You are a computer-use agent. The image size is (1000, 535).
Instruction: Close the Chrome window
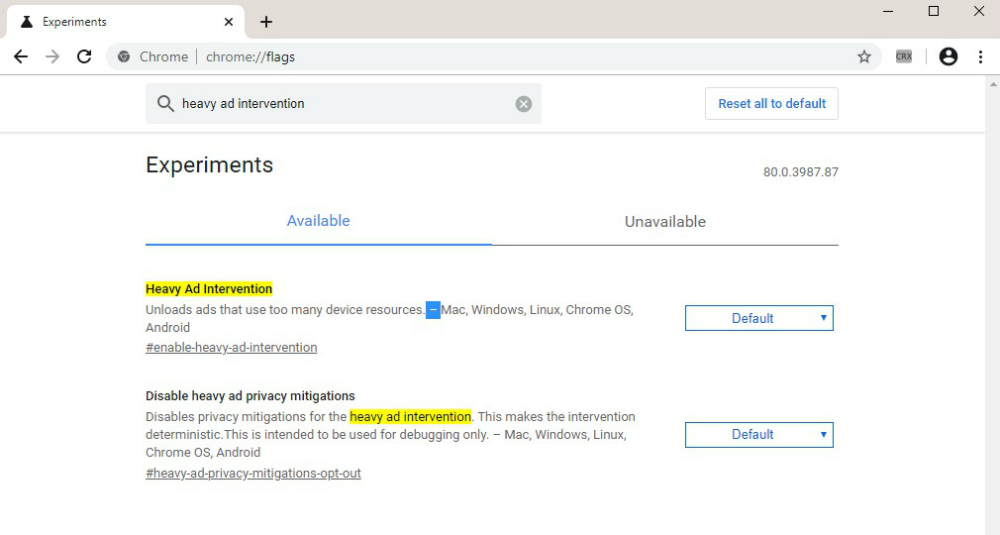tap(979, 11)
